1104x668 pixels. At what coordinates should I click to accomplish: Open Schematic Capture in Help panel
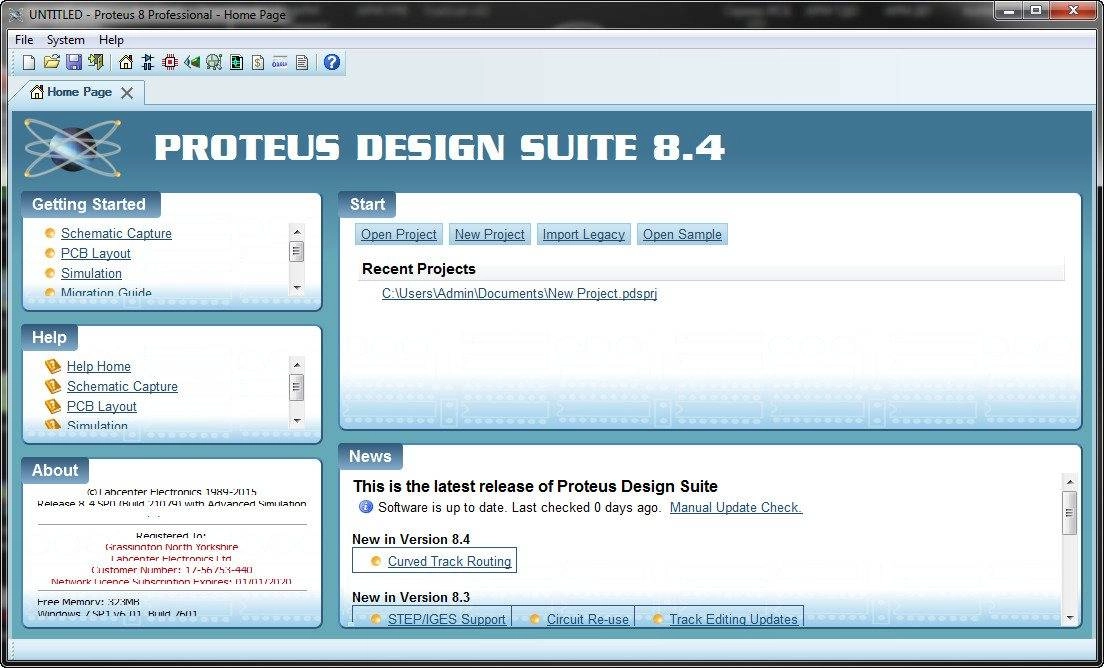123,386
